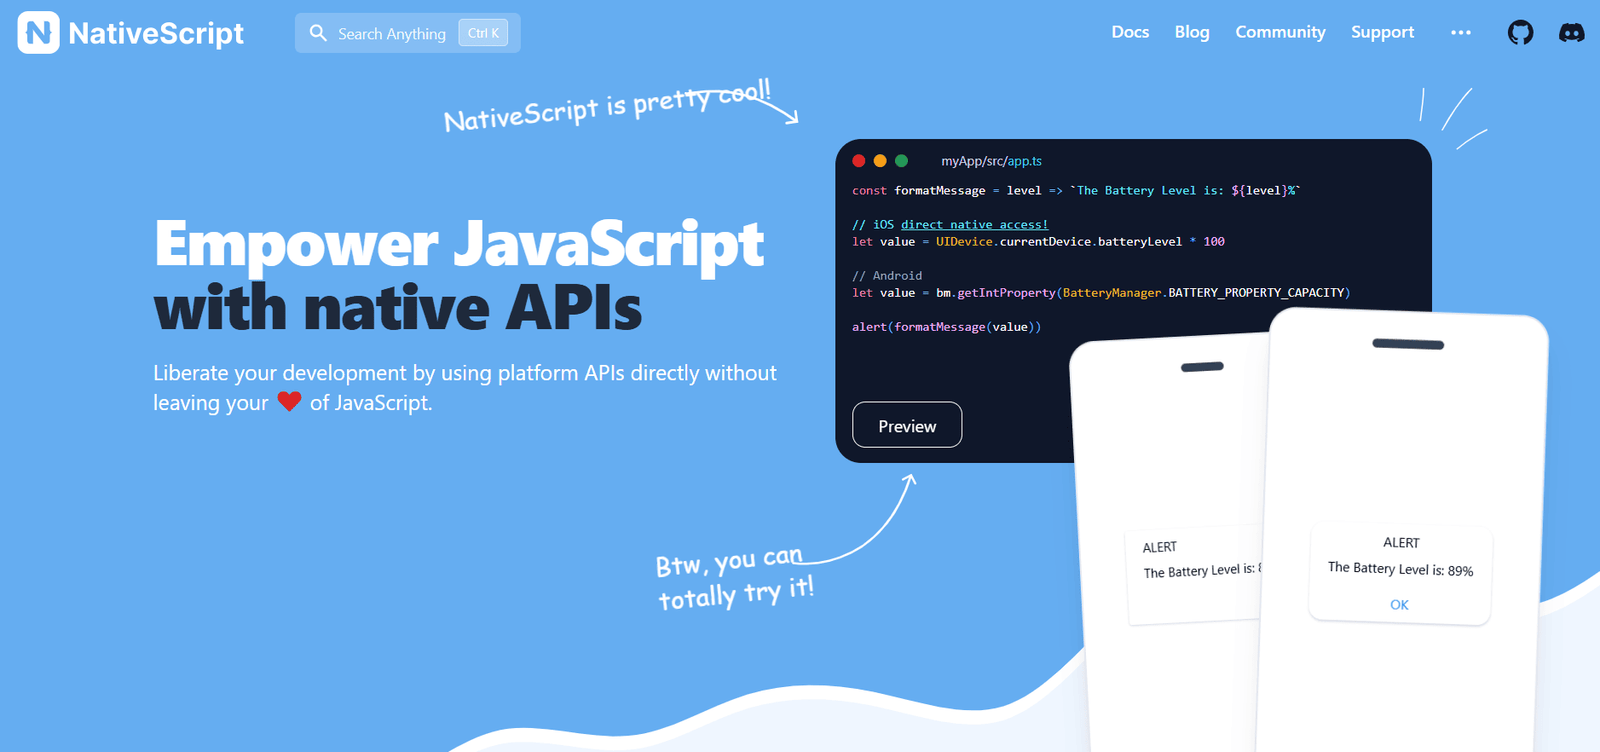Click the NativeScript brand name text
Screen dimensions: 1600x752
(x=156, y=33)
